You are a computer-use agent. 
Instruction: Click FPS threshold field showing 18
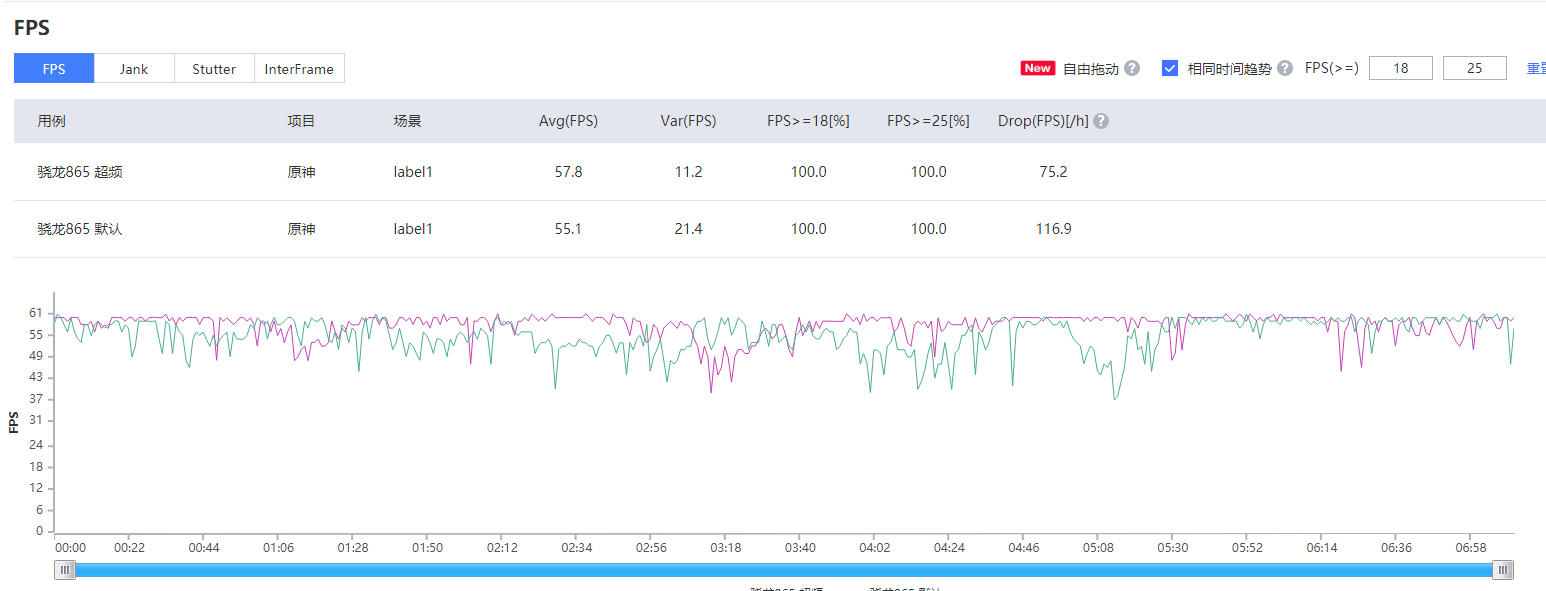click(1400, 68)
